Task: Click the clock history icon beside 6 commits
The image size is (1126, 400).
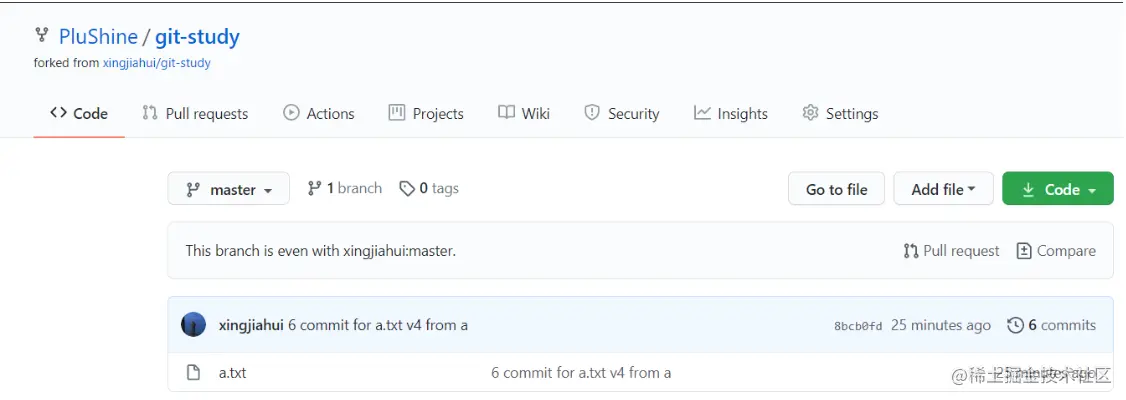Action: click(x=1015, y=325)
